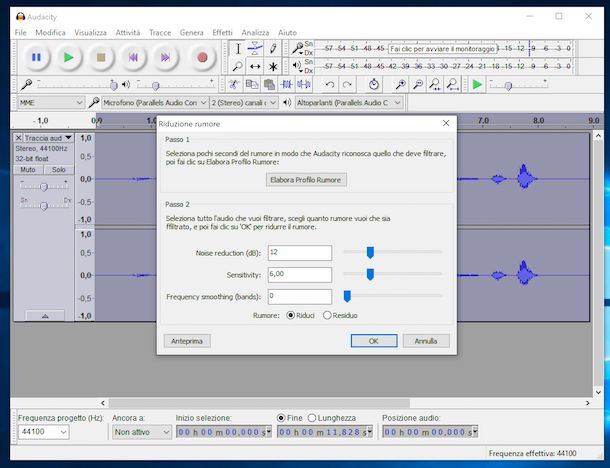Skip to end of project
The image size is (610, 468).
165,57
